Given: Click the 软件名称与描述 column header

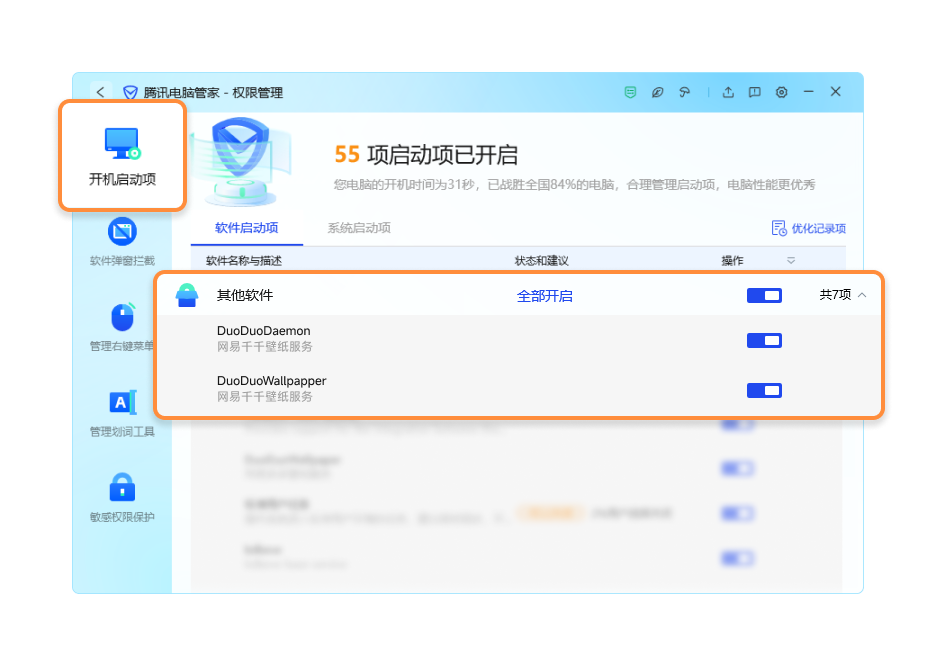Looking at the screenshot, I should point(244,261).
